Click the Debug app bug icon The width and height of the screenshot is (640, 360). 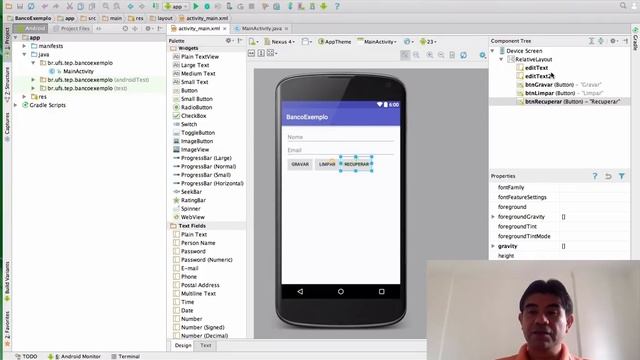[x=207, y=6]
